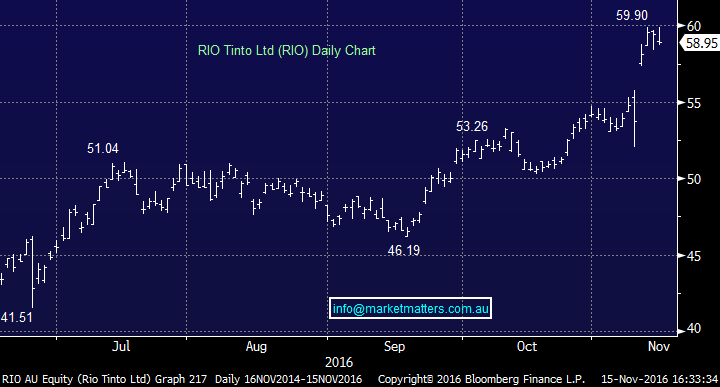The height and width of the screenshot is (387, 720).
Task: Click the 2016 year label
Action: pyautogui.click(x=339, y=363)
